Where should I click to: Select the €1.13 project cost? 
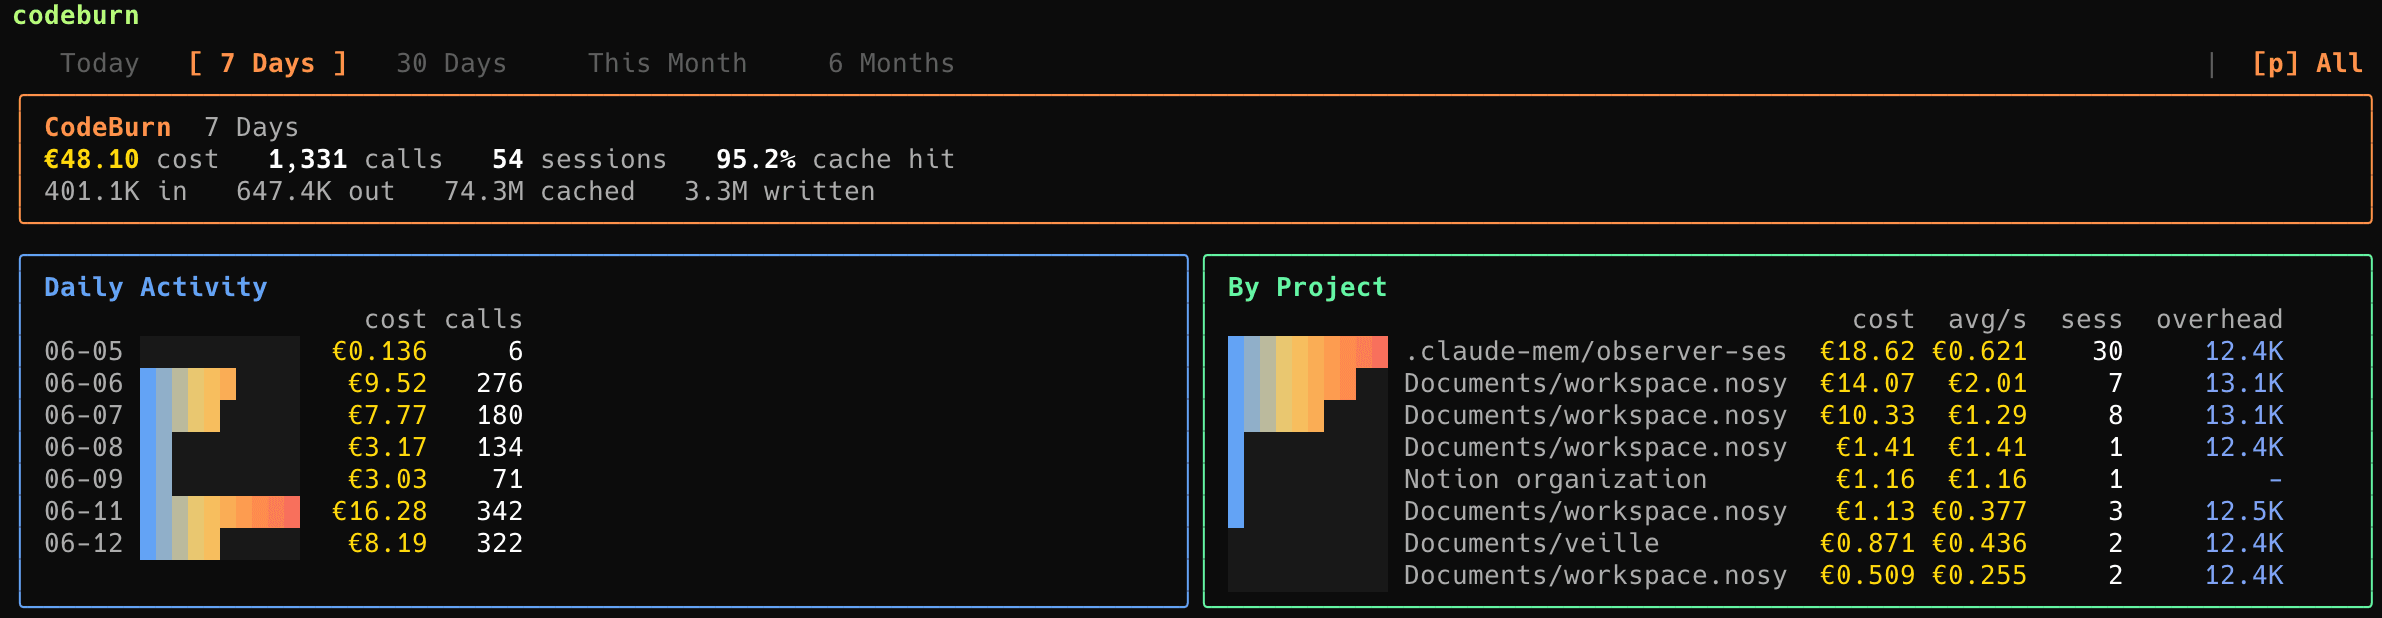pyautogui.click(x=1875, y=511)
